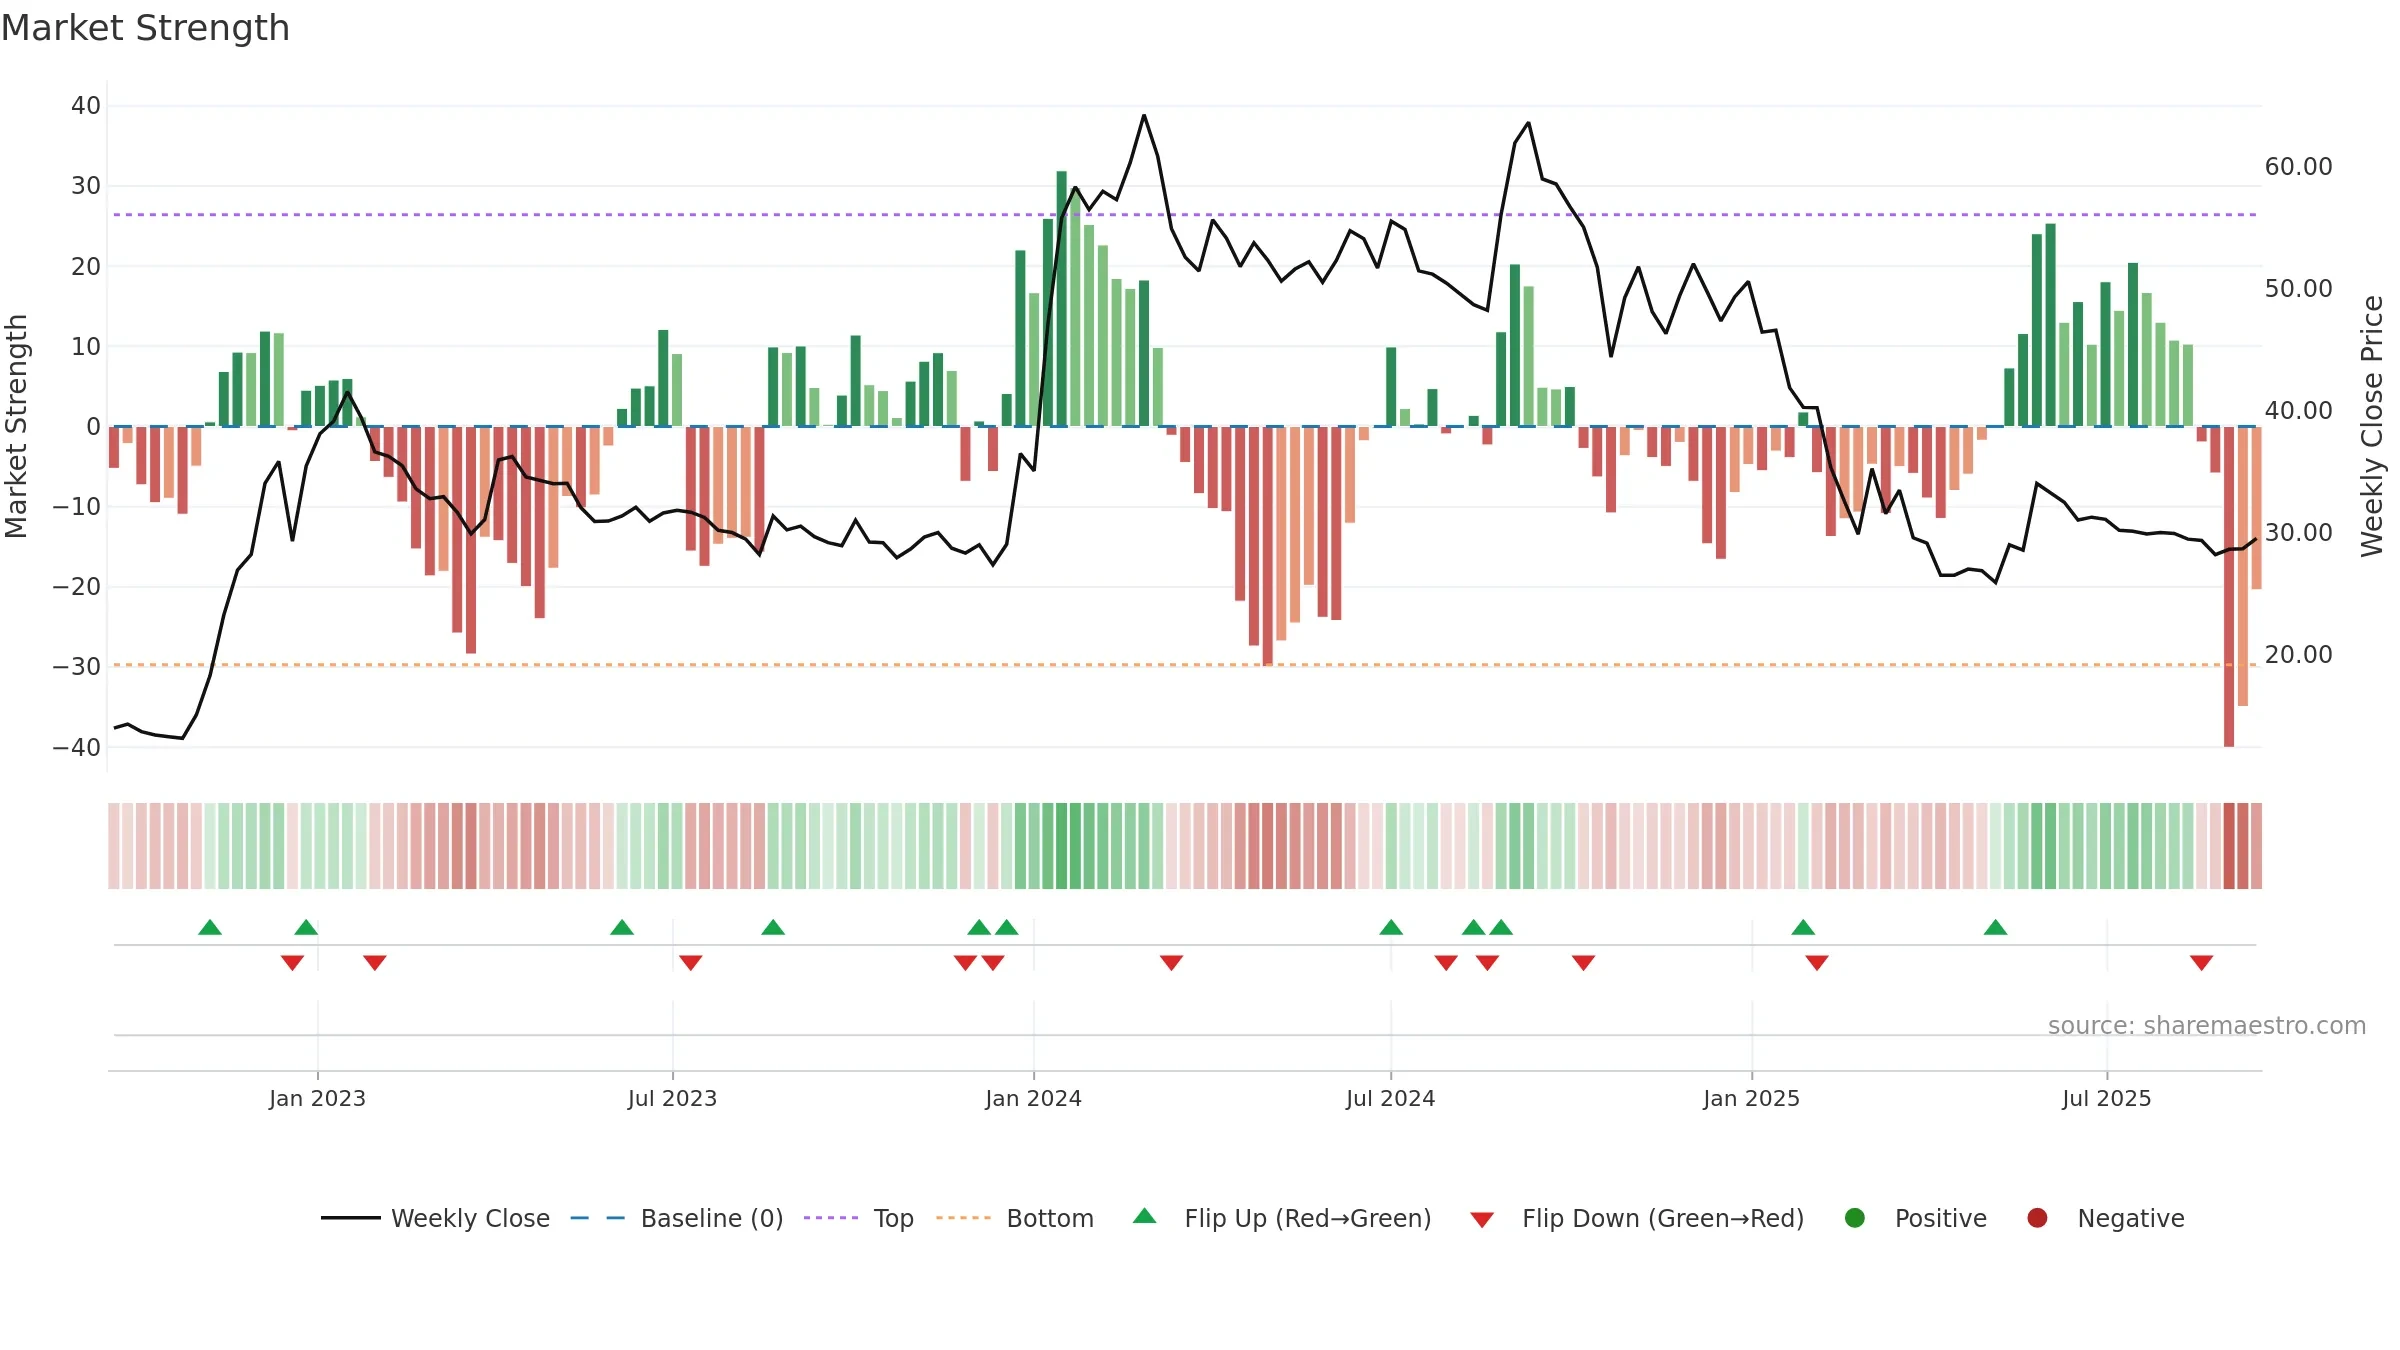
Task: Click the Jan 2023 axis label
Action: tap(317, 1098)
